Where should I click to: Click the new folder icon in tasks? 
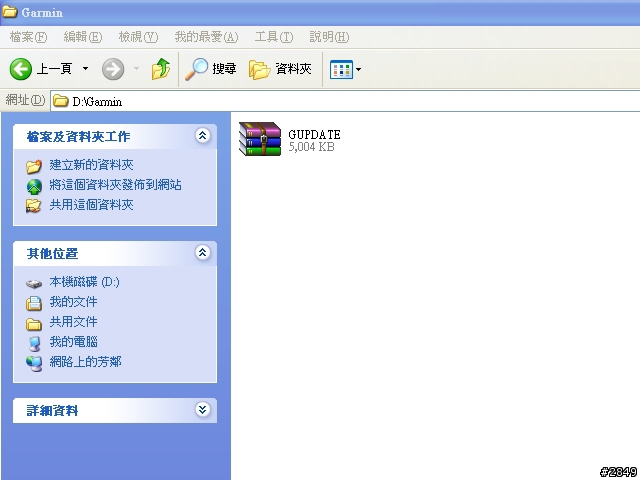[34, 166]
